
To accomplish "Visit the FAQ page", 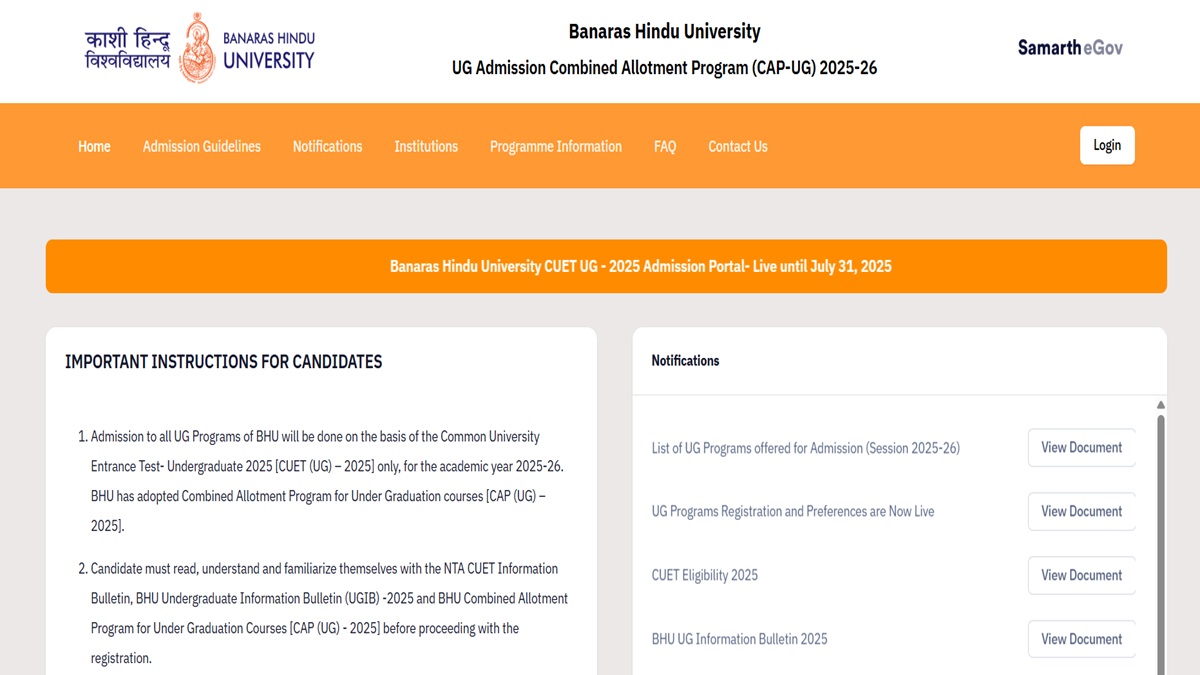I will (665, 146).
